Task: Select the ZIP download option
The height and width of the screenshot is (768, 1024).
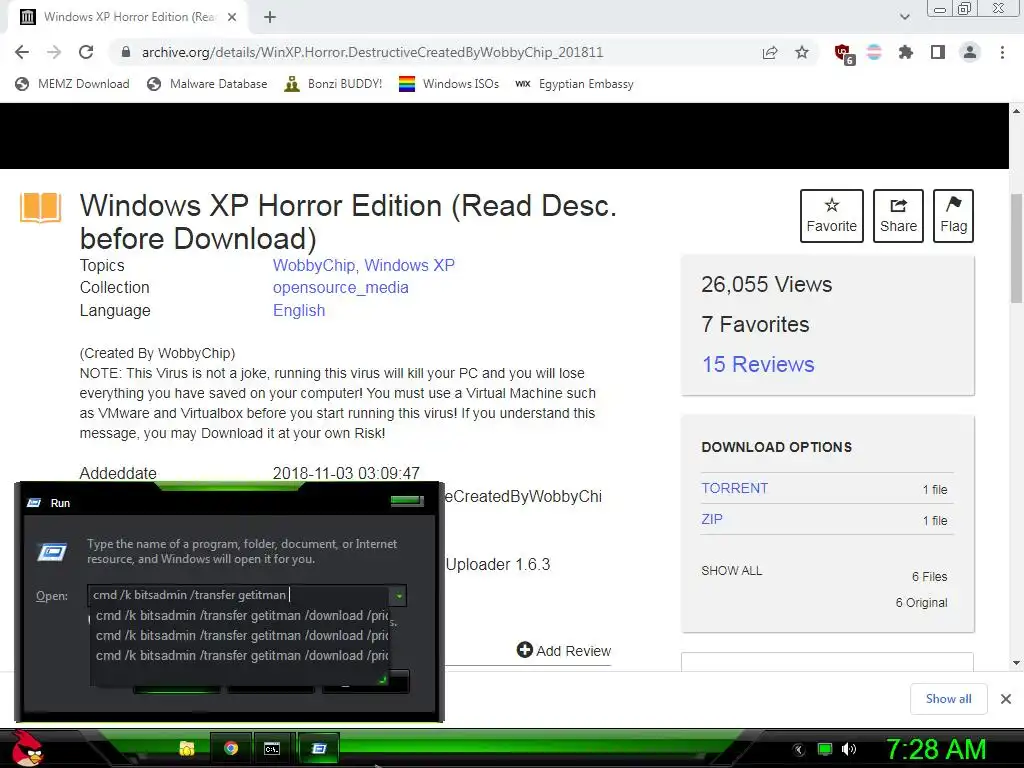Action: pyautogui.click(x=712, y=519)
